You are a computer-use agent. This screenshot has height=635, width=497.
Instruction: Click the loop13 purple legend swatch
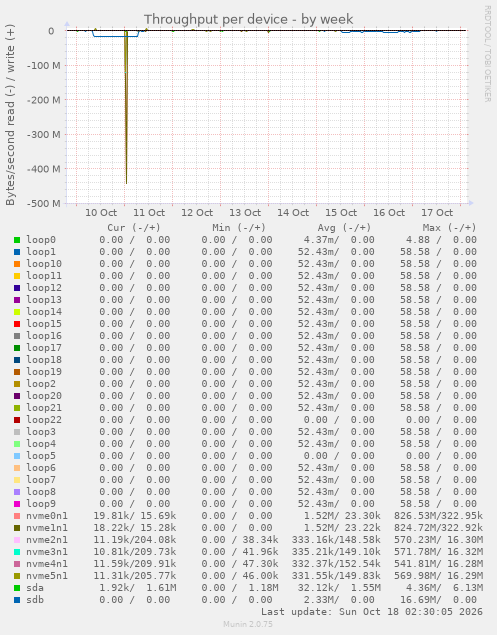point(17,300)
